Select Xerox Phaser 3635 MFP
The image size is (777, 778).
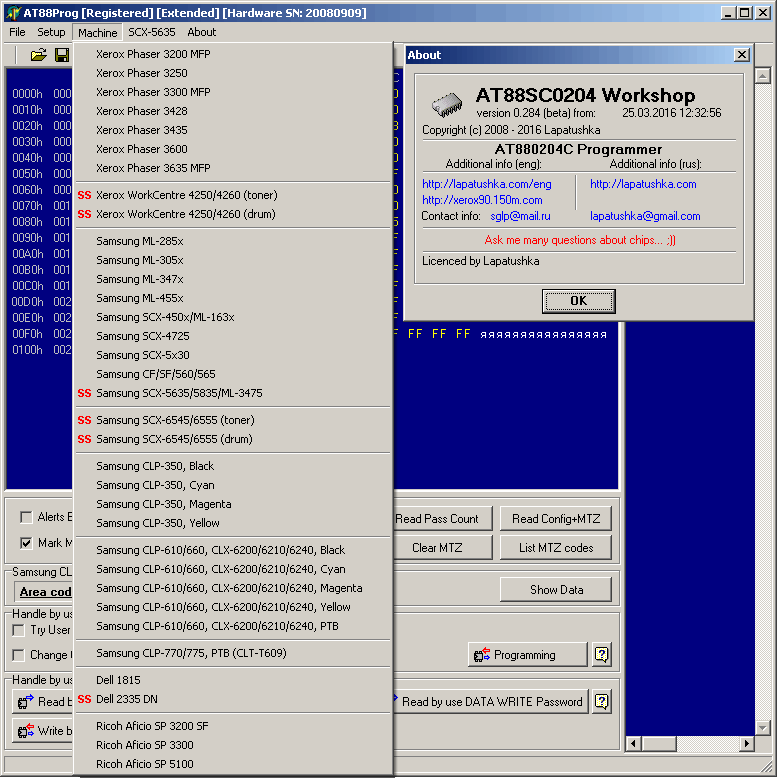[x=233, y=168]
